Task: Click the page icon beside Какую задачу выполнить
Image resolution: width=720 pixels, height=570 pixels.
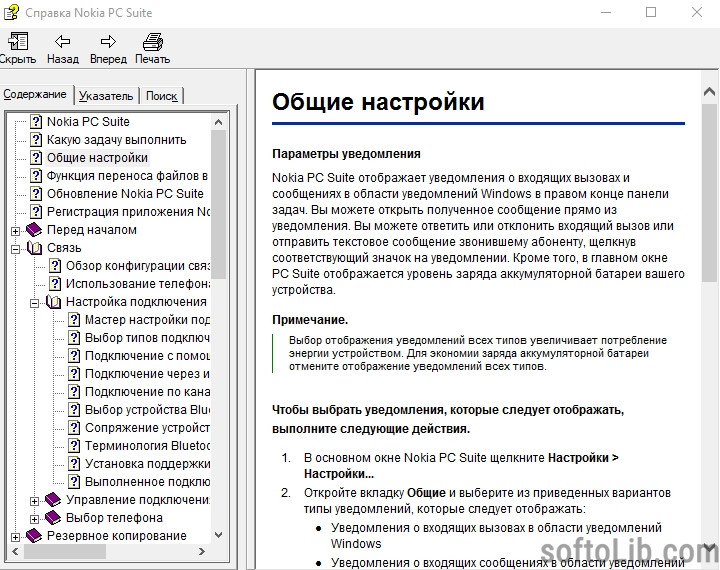Action: tap(36, 140)
